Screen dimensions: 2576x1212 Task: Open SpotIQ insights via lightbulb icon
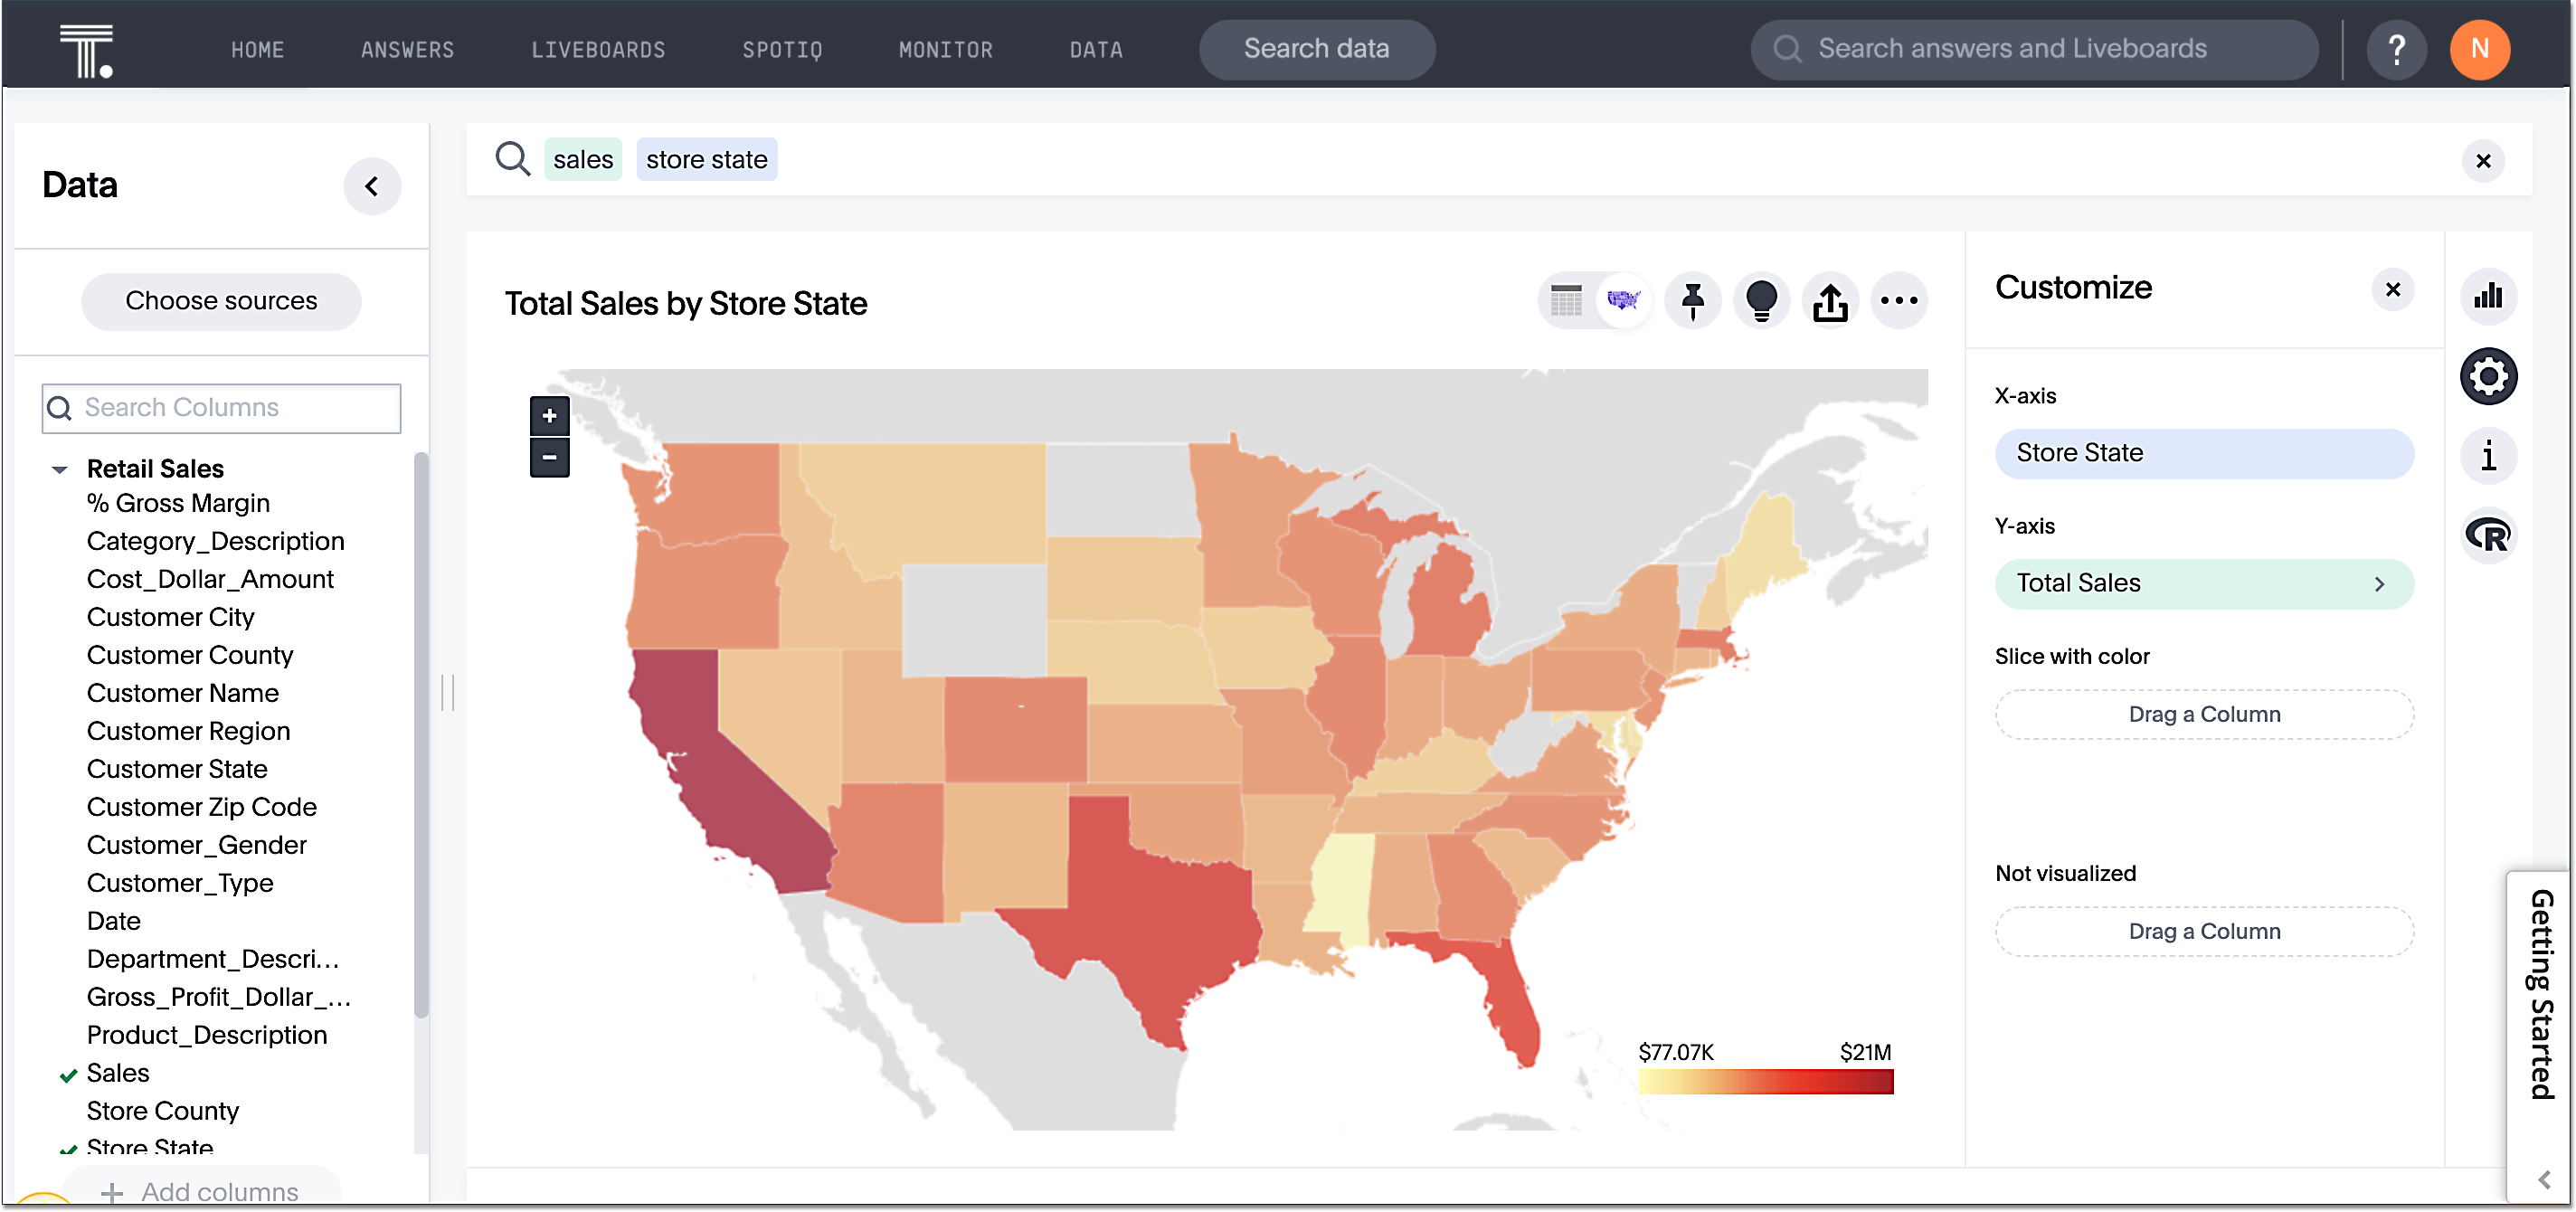(1761, 300)
